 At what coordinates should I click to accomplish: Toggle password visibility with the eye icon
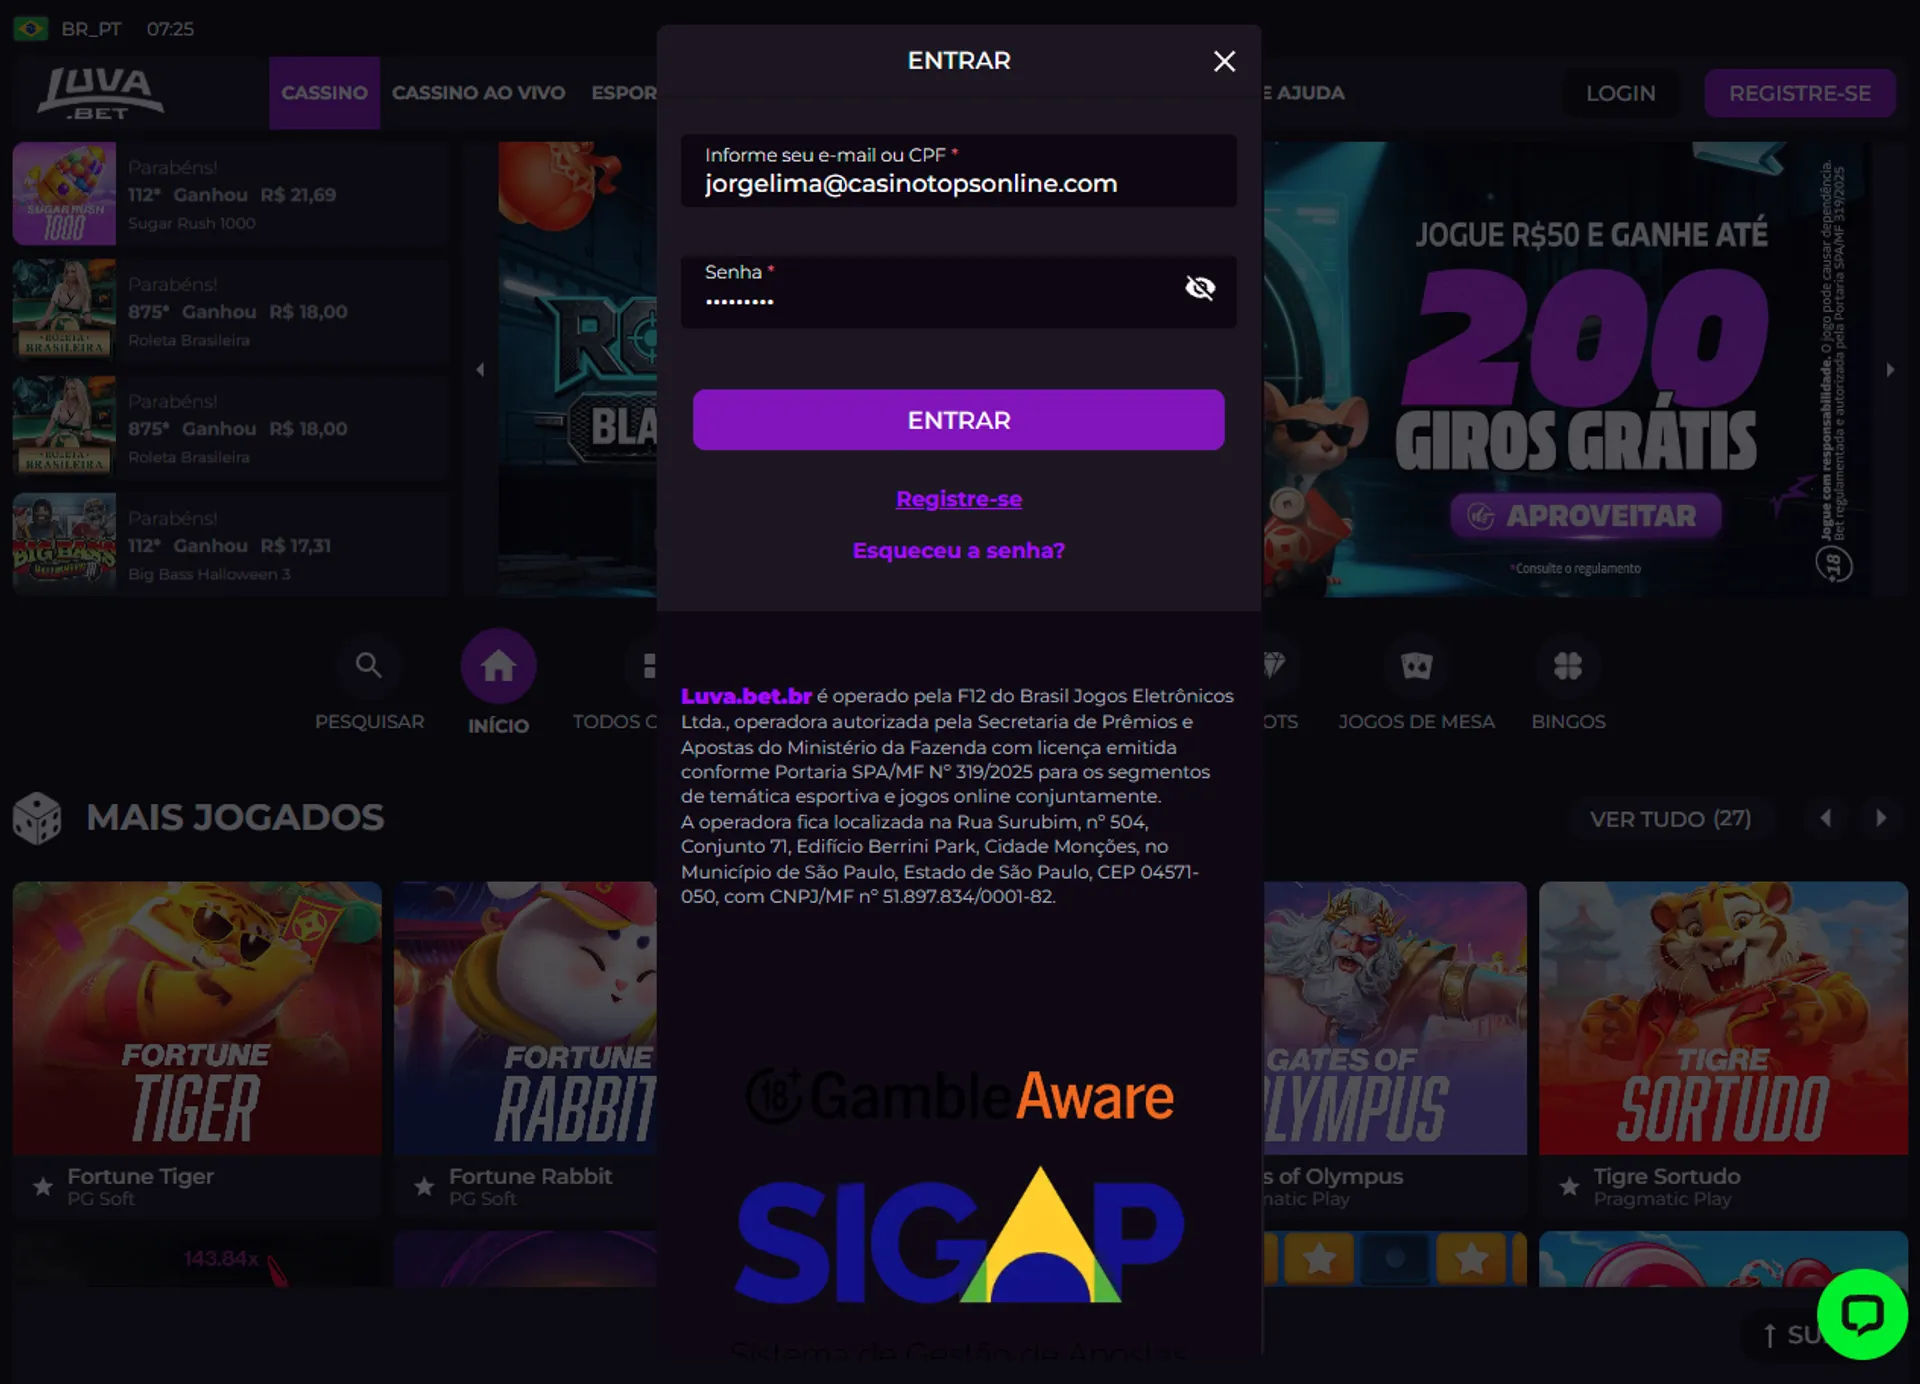[x=1199, y=288]
